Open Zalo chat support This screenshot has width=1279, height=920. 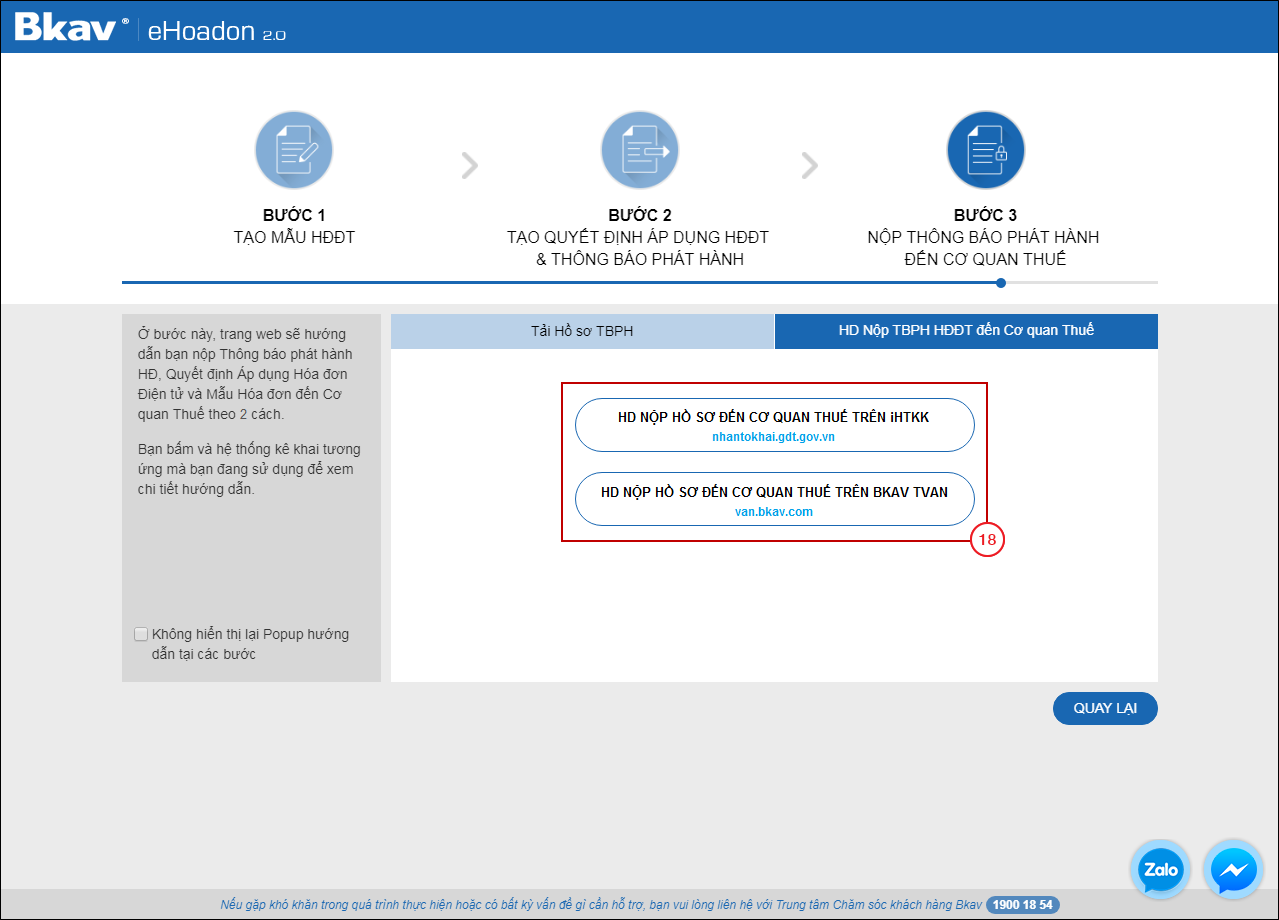1161,869
